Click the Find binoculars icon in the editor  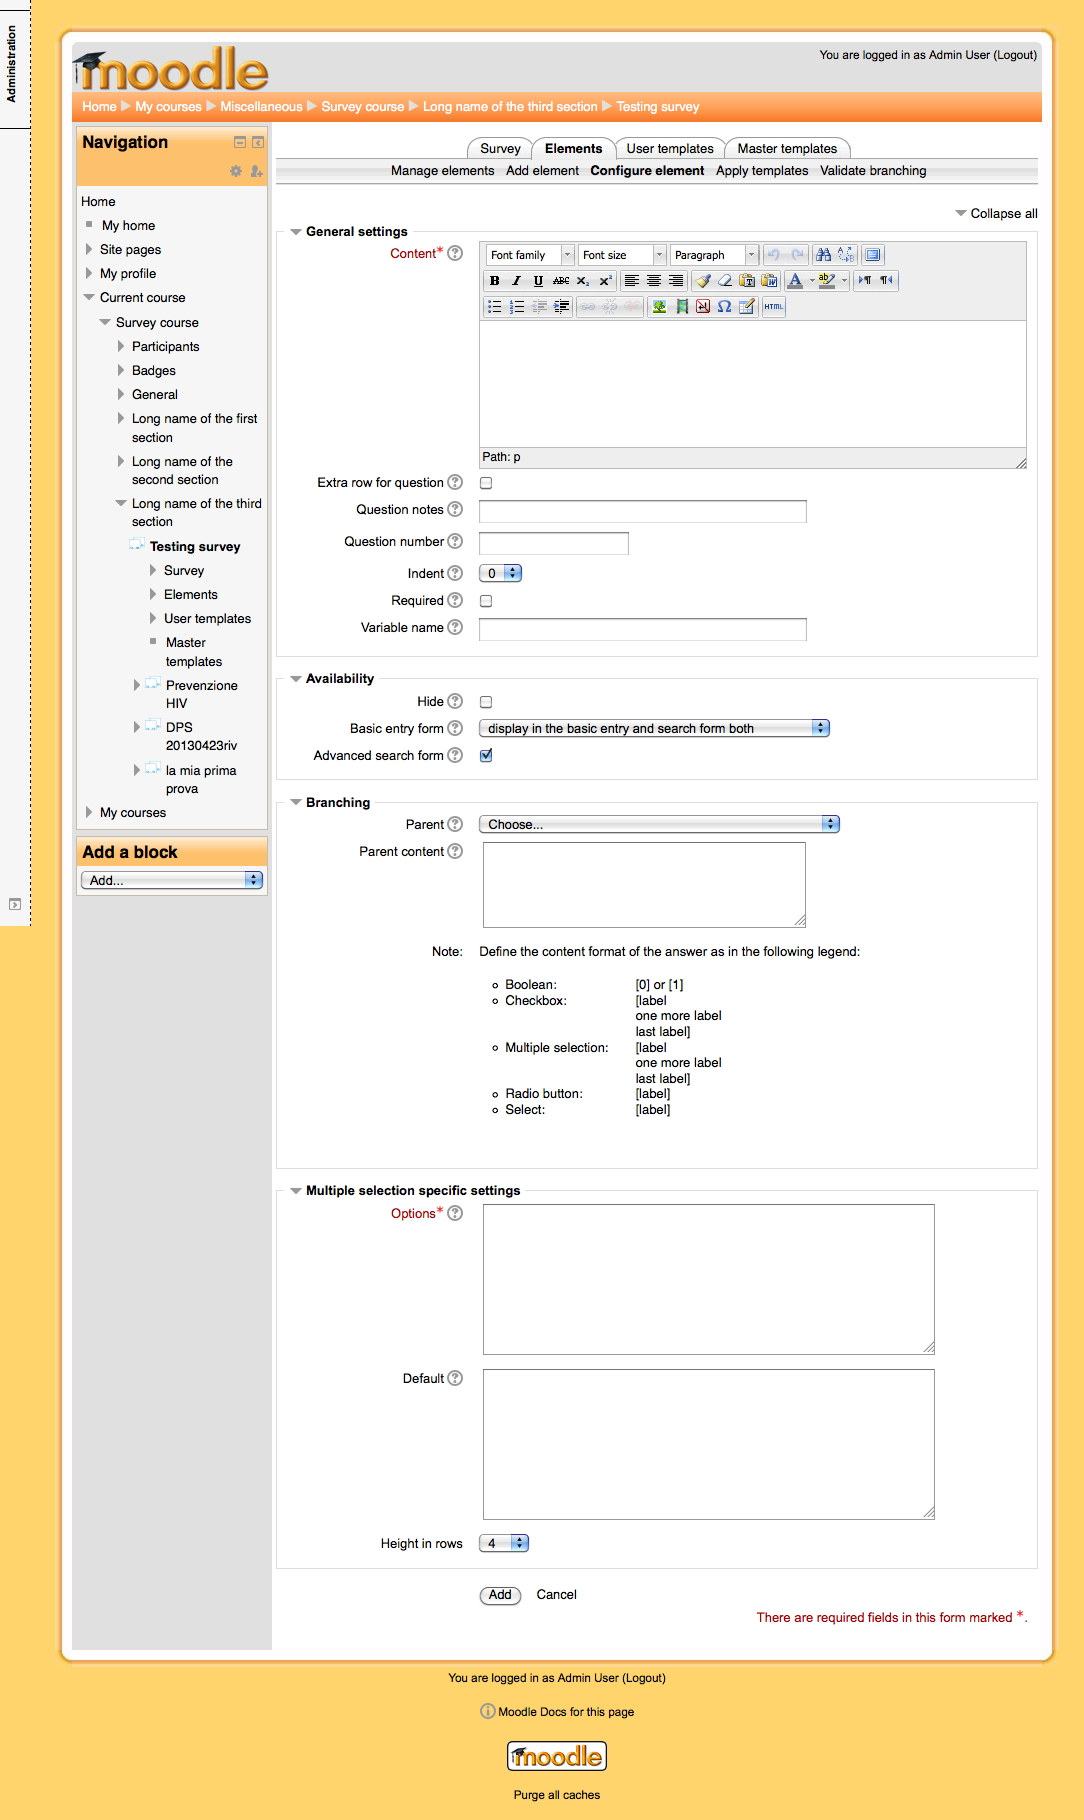coord(823,255)
